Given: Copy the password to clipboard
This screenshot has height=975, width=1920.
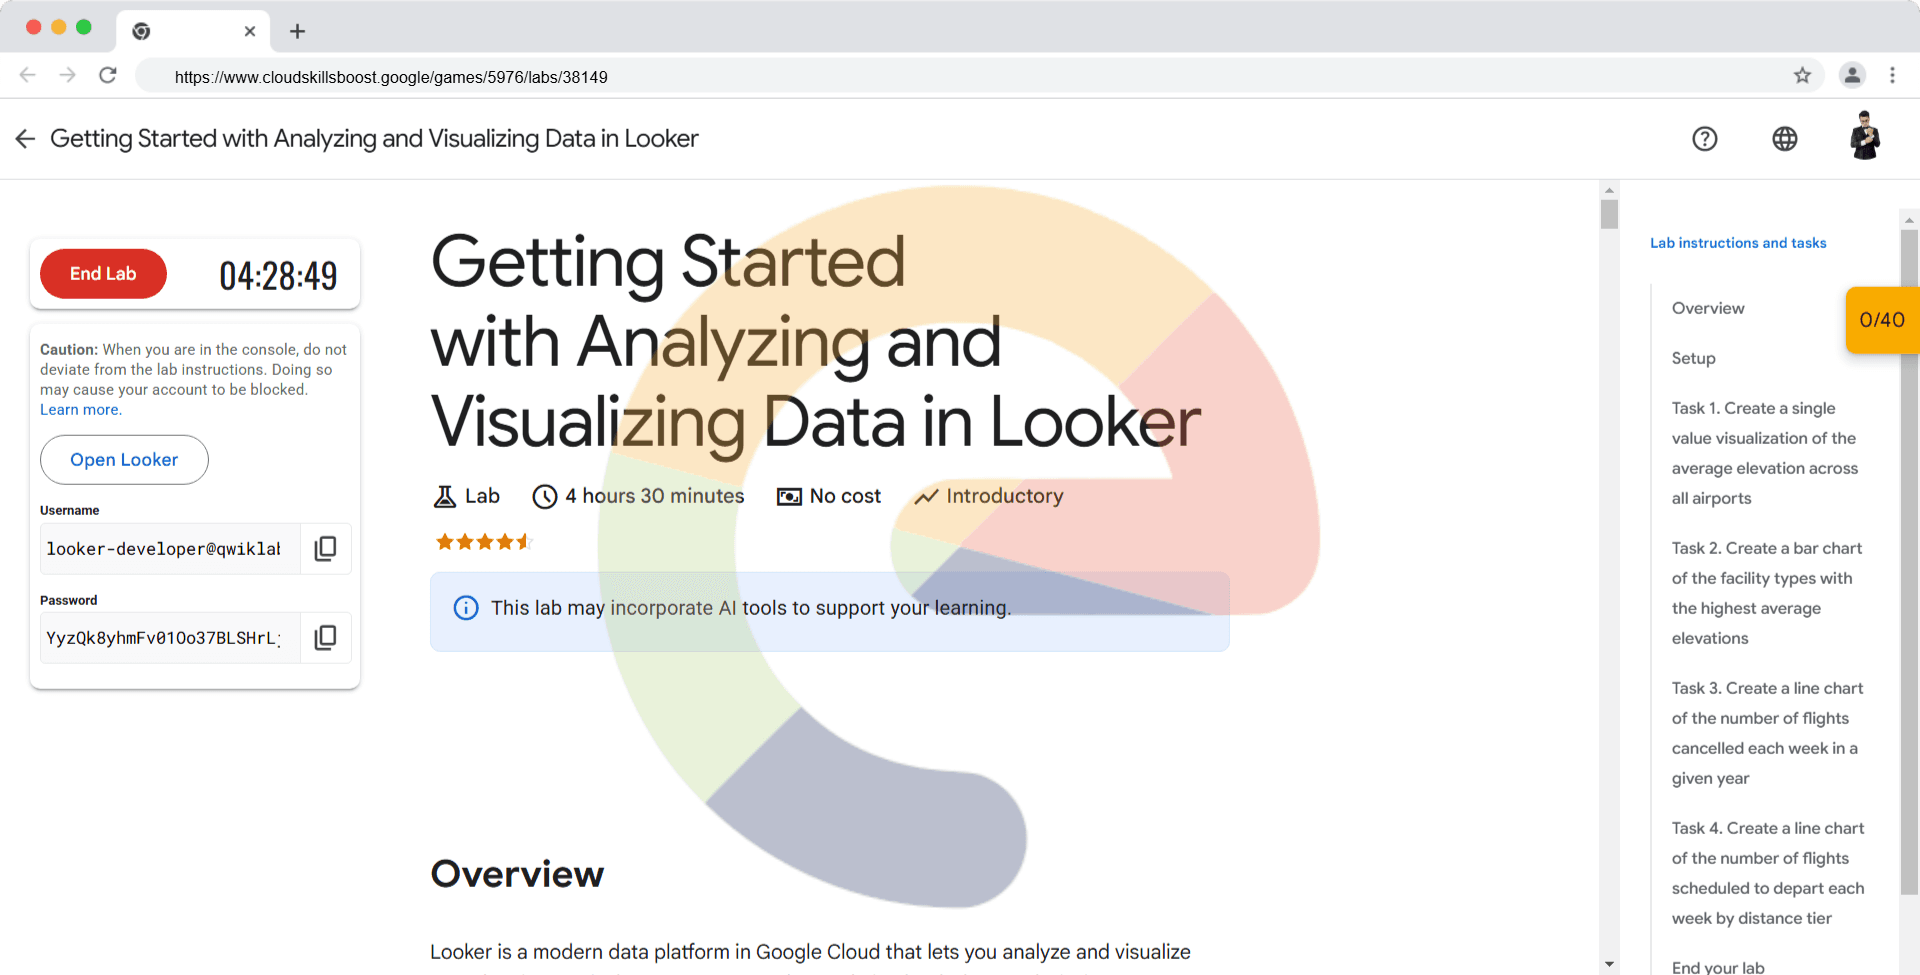Looking at the screenshot, I should click(326, 638).
